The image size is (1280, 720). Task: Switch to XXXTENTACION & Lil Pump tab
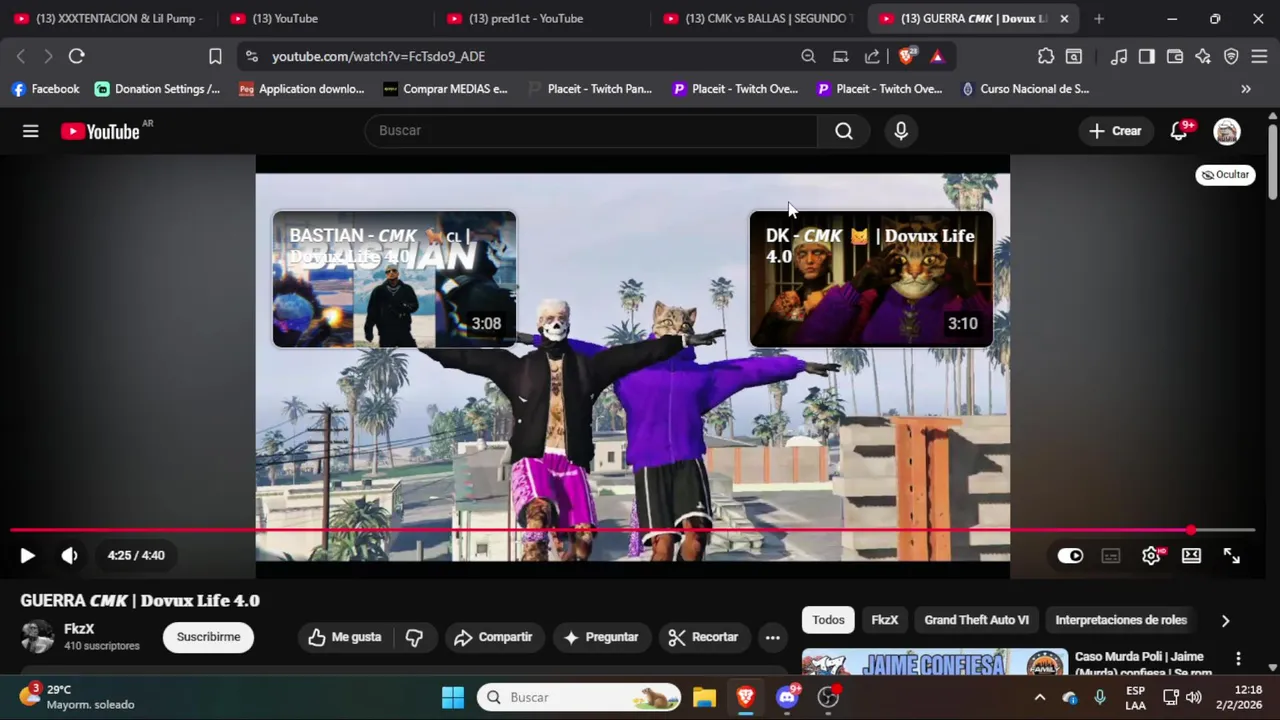pyautogui.click(x=108, y=18)
